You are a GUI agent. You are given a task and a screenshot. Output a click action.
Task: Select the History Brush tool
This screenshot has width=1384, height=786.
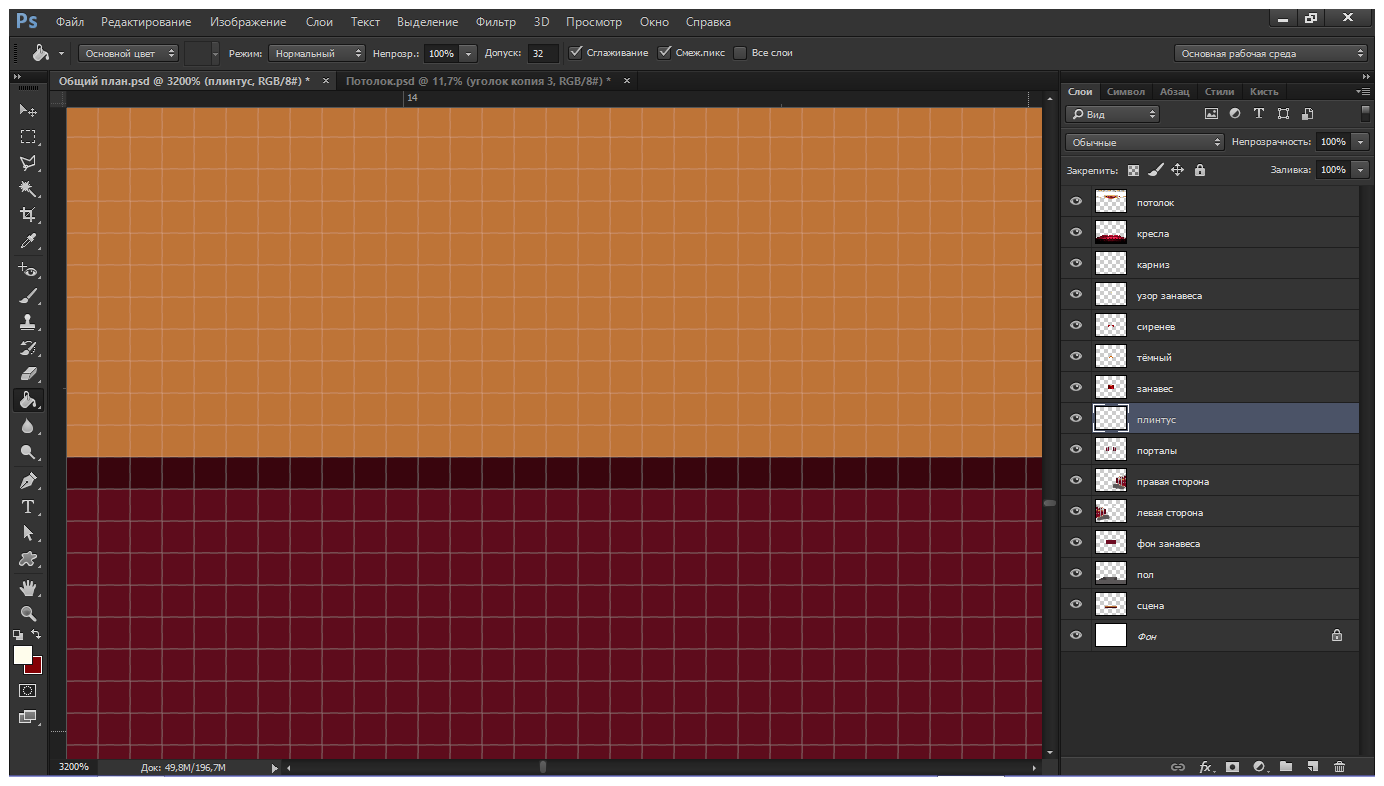click(28, 348)
